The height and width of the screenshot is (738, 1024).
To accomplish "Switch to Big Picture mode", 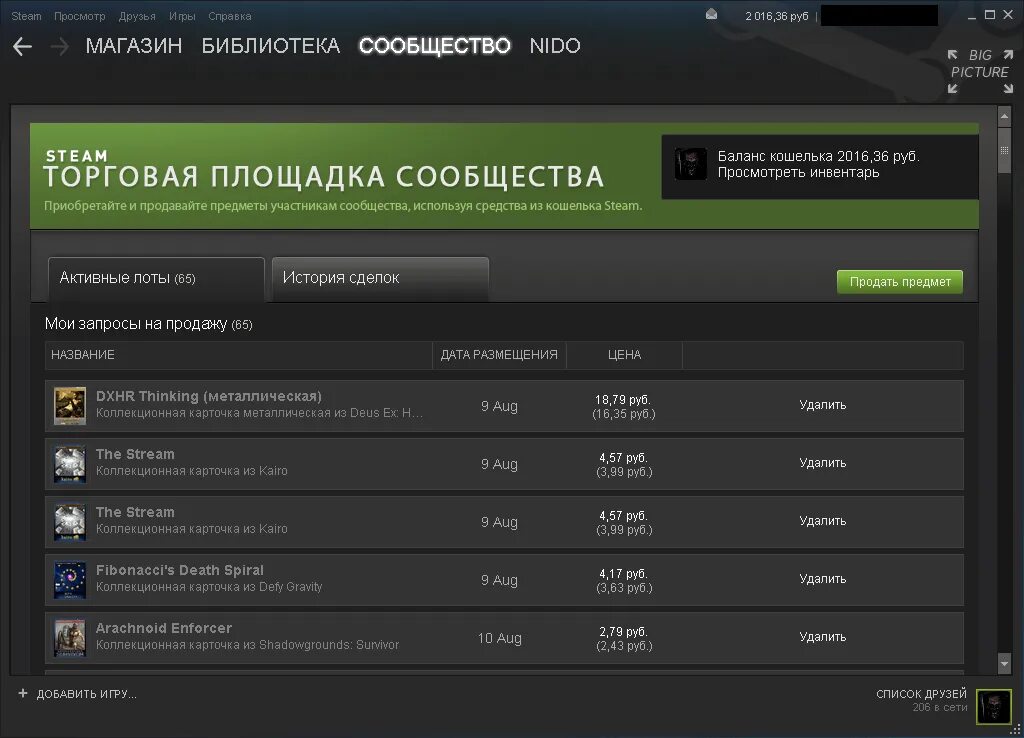I will pyautogui.click(x=980, y=72).
